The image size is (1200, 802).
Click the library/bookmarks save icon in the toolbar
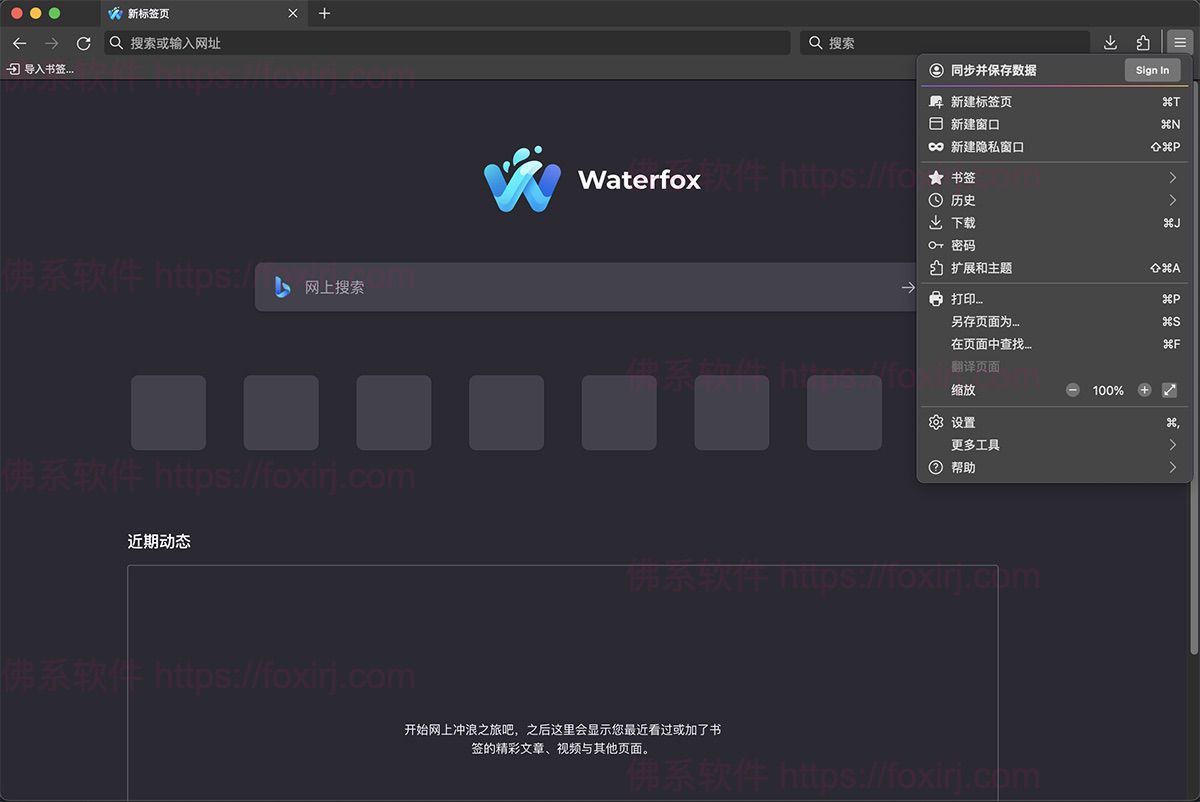(1143, 43)
